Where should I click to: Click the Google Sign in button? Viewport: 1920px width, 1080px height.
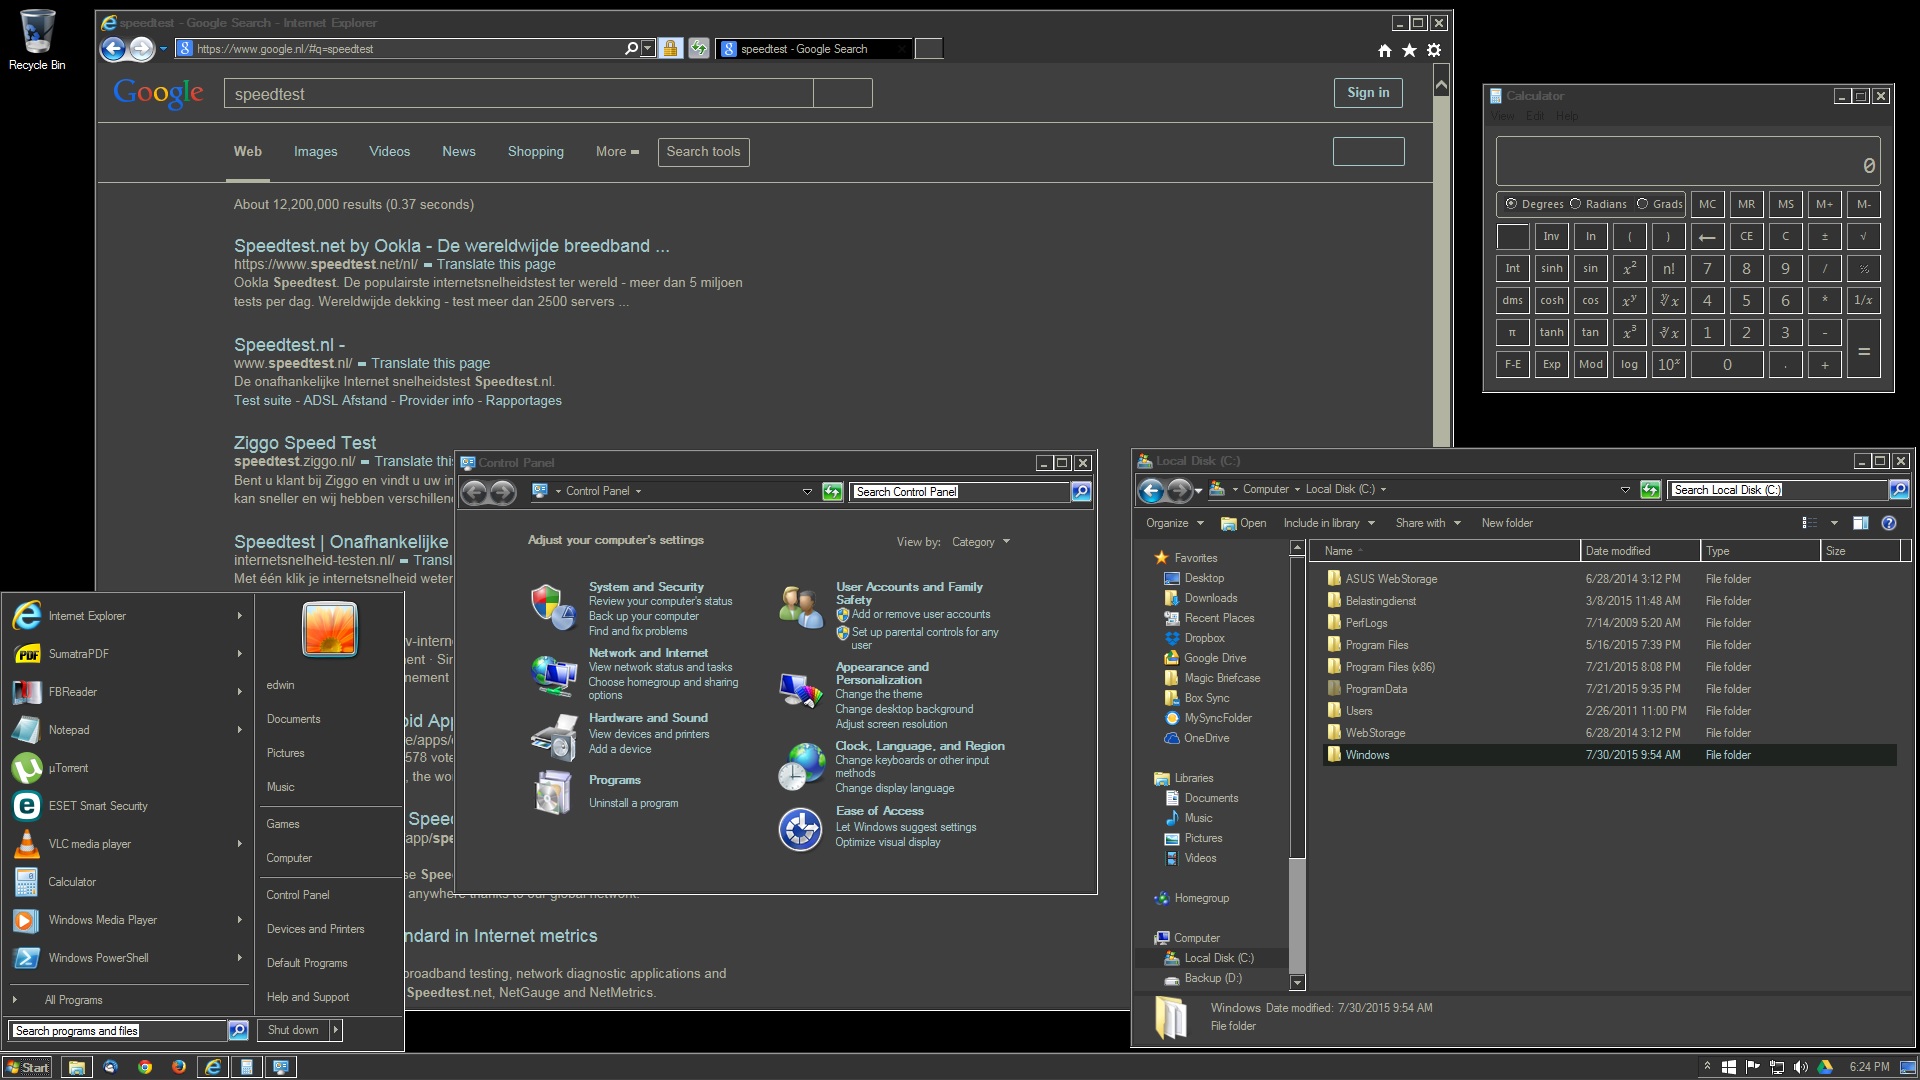click(1367, 92)
